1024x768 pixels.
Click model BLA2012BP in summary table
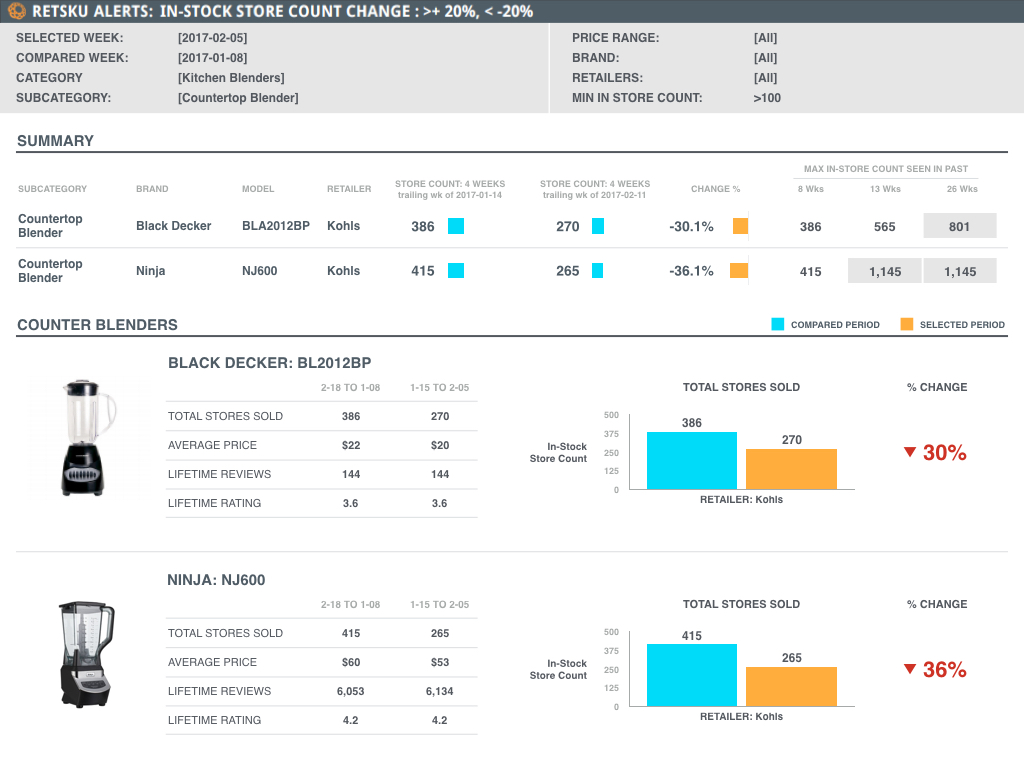[x=276, y=226]
